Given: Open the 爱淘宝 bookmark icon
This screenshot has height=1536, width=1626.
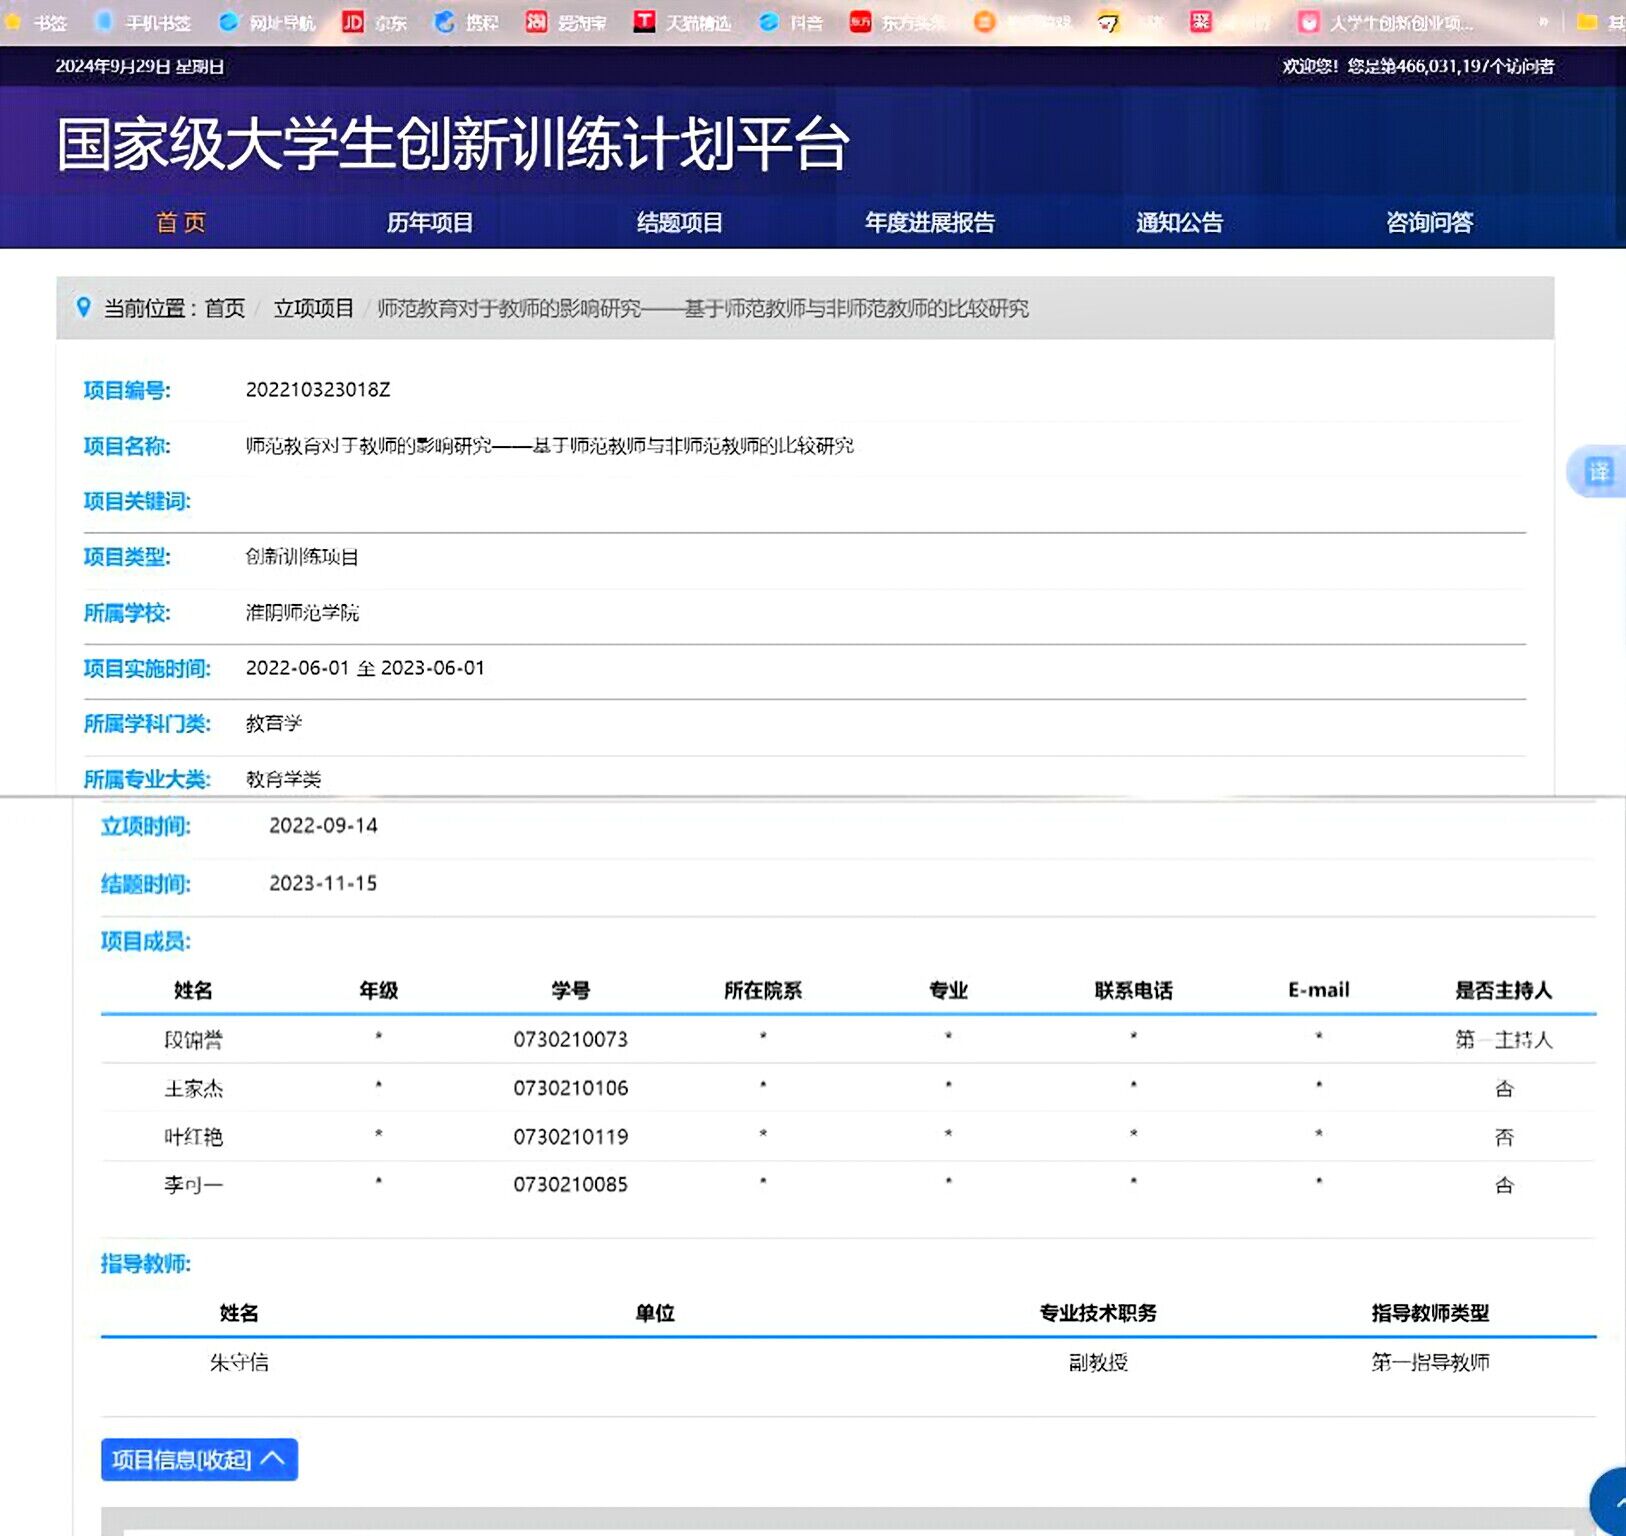Looking at the screenshot, I should coord(537,22).
